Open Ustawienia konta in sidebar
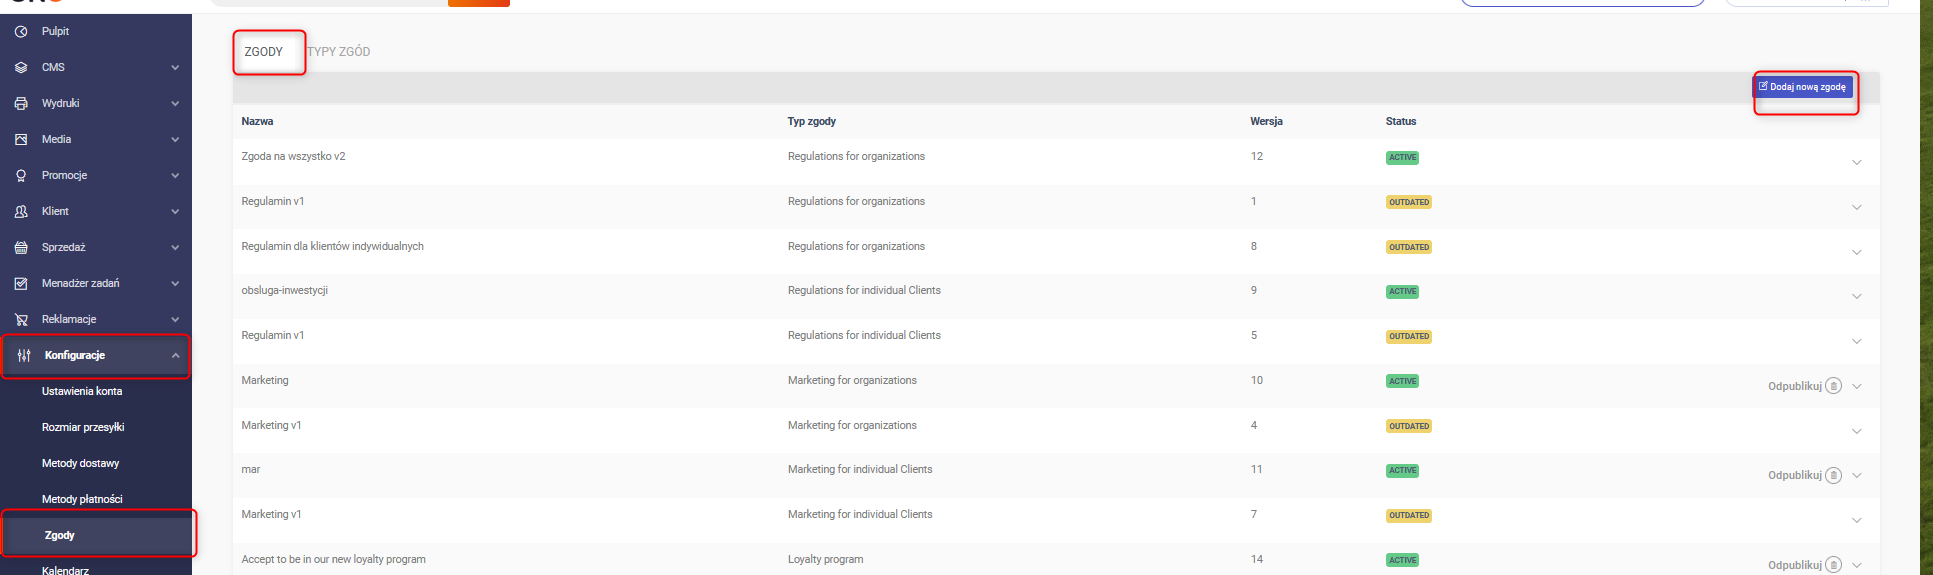 click(82, 391)
